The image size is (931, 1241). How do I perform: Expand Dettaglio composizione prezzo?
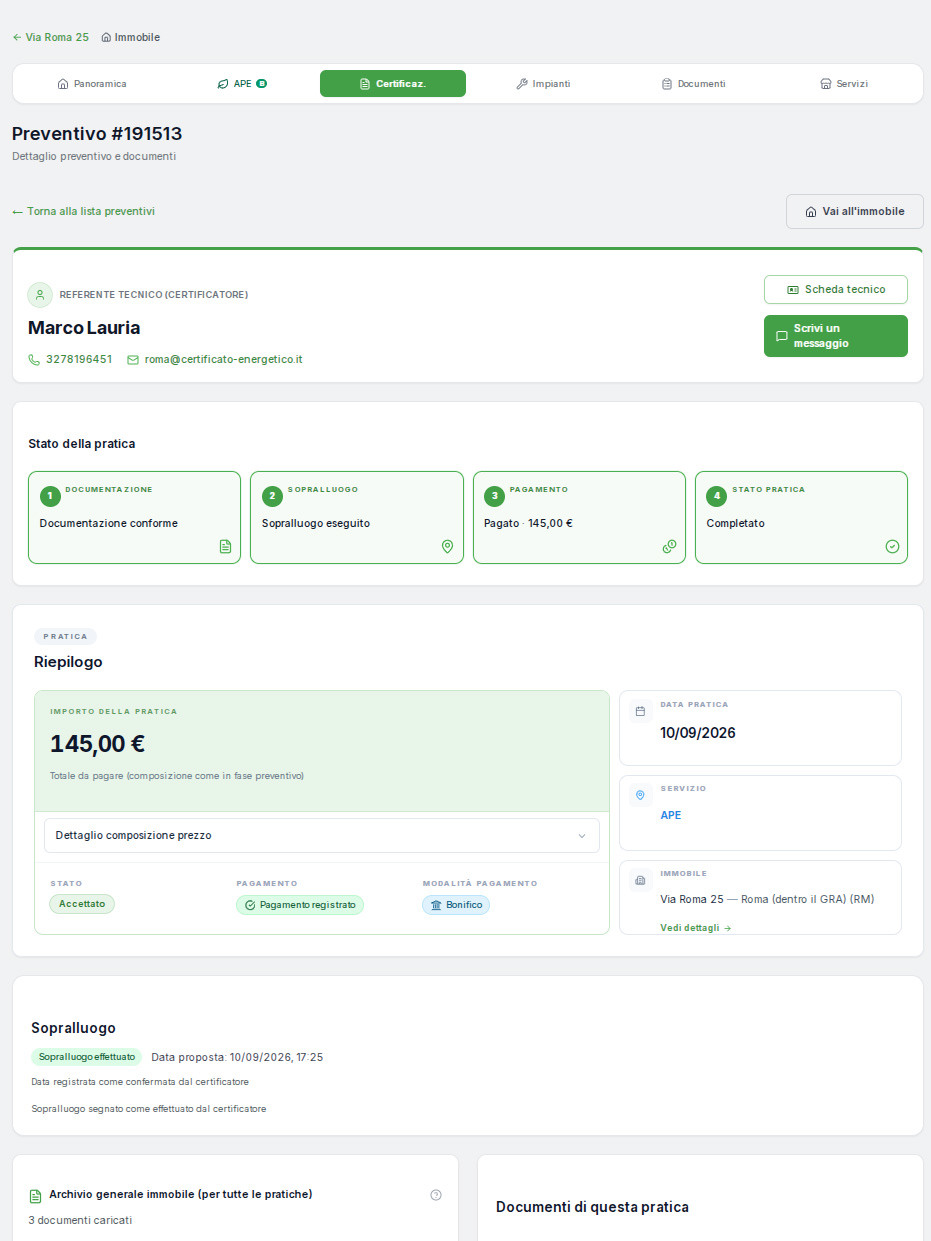coord(322,835)
